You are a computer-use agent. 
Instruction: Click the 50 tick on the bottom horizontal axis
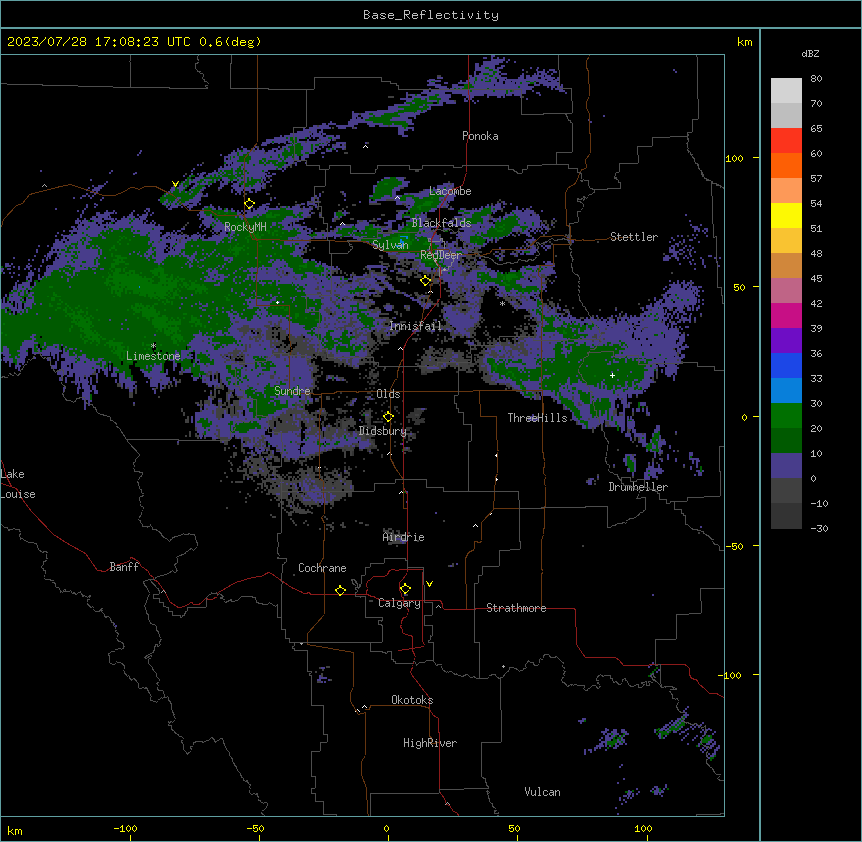point(514,828)
